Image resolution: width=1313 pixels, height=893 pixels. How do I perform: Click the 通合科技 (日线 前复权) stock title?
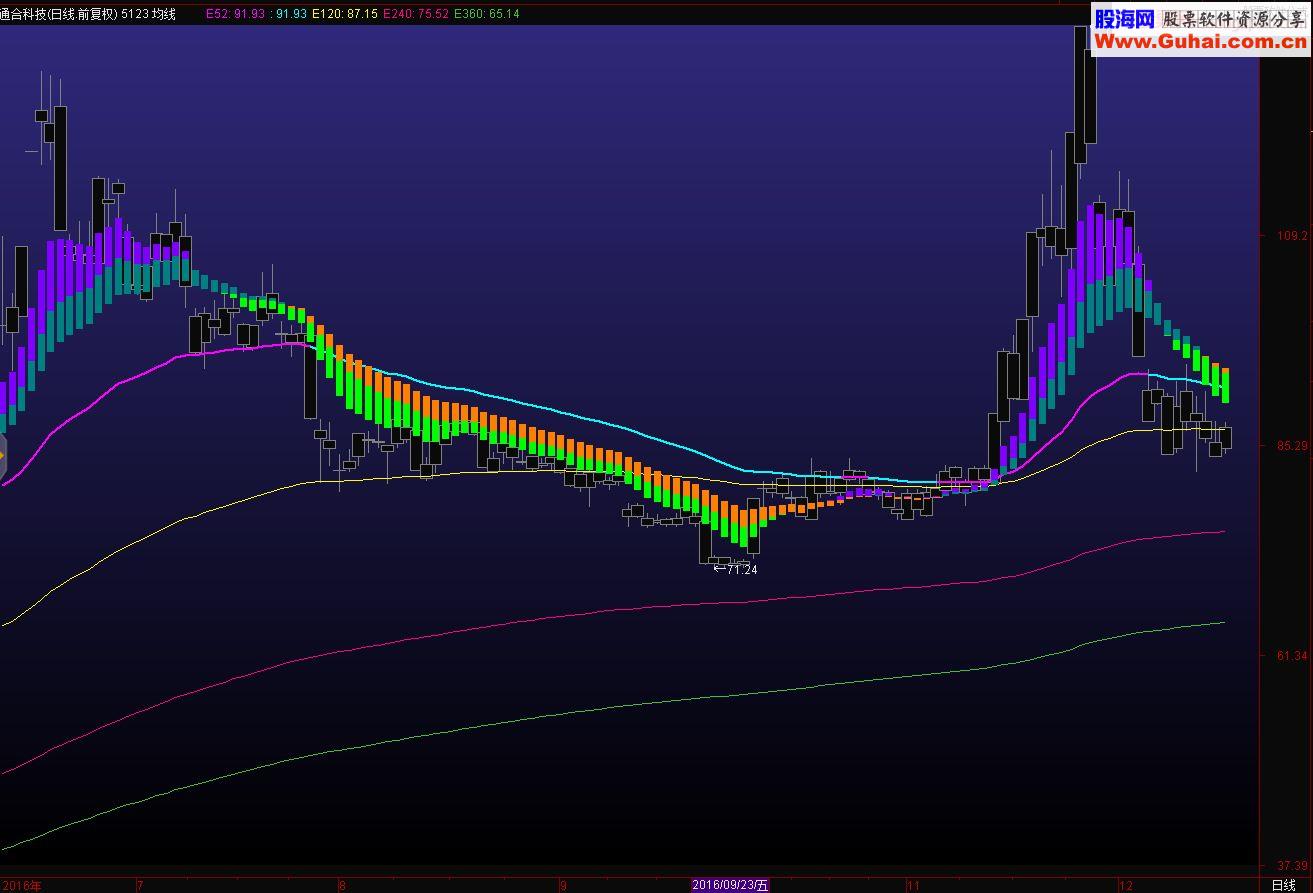coord(58,14)
